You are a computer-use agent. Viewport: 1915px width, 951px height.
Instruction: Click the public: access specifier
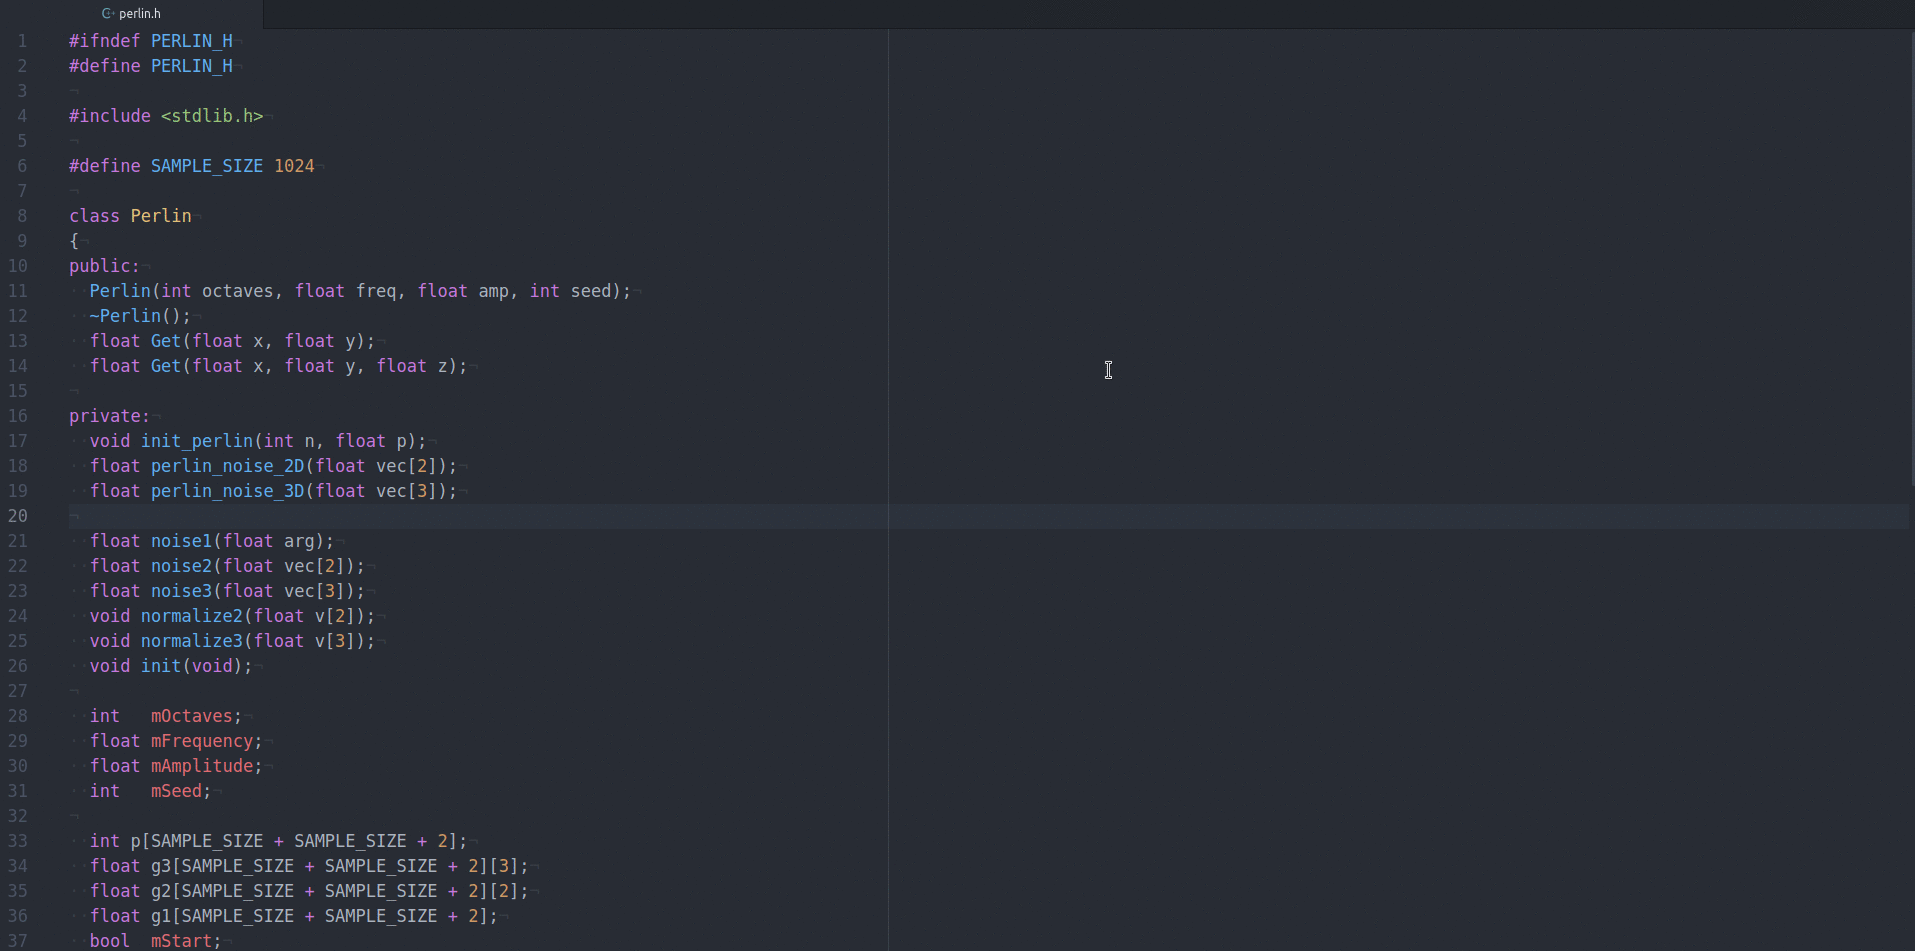point(103,265)
